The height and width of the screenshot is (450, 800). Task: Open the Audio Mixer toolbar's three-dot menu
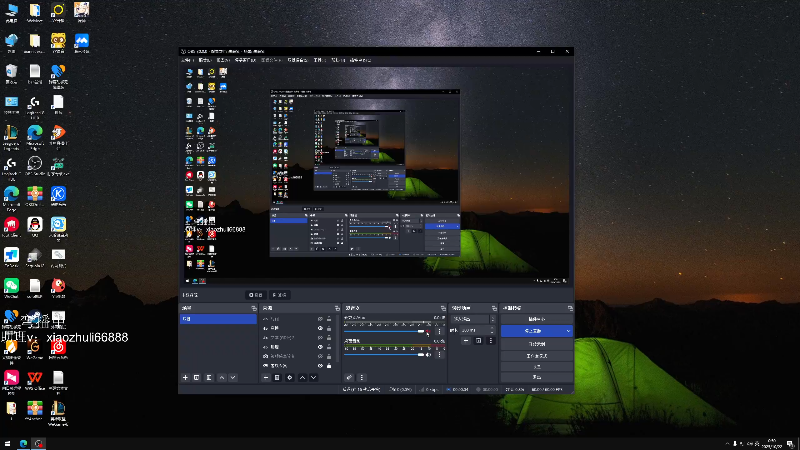362,378
